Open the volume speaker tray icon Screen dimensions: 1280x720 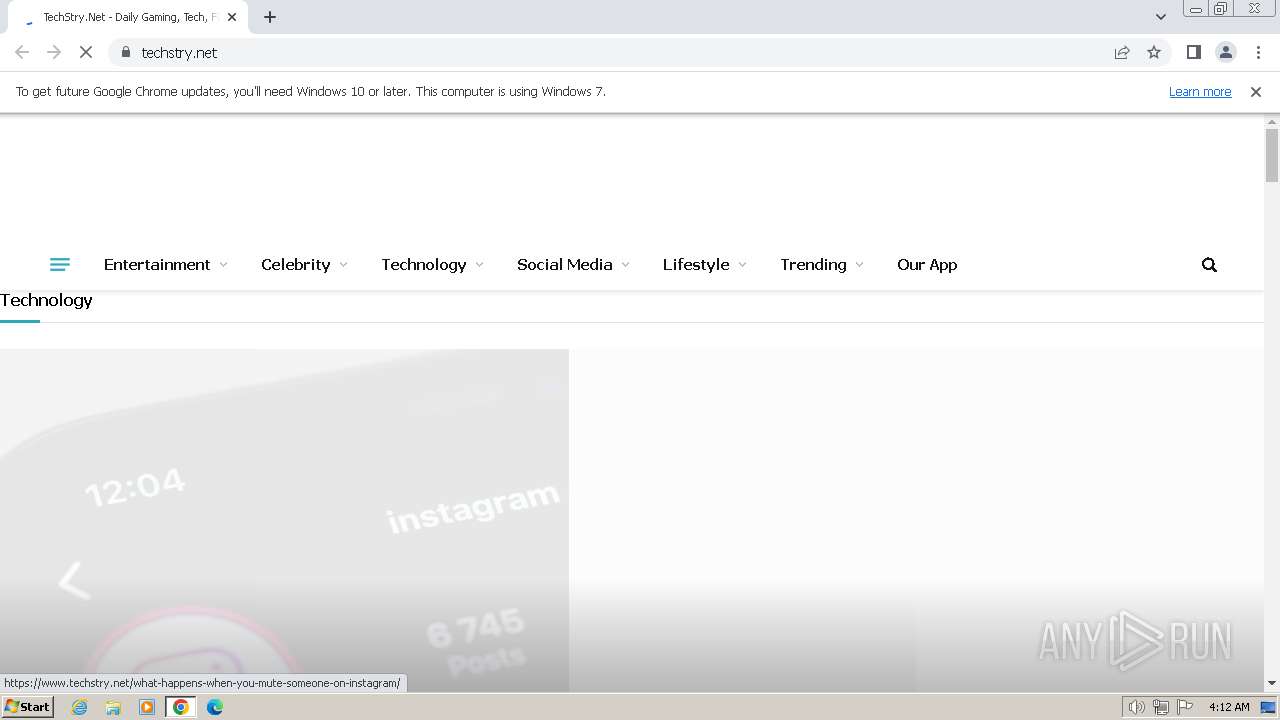pos(1136,707)
